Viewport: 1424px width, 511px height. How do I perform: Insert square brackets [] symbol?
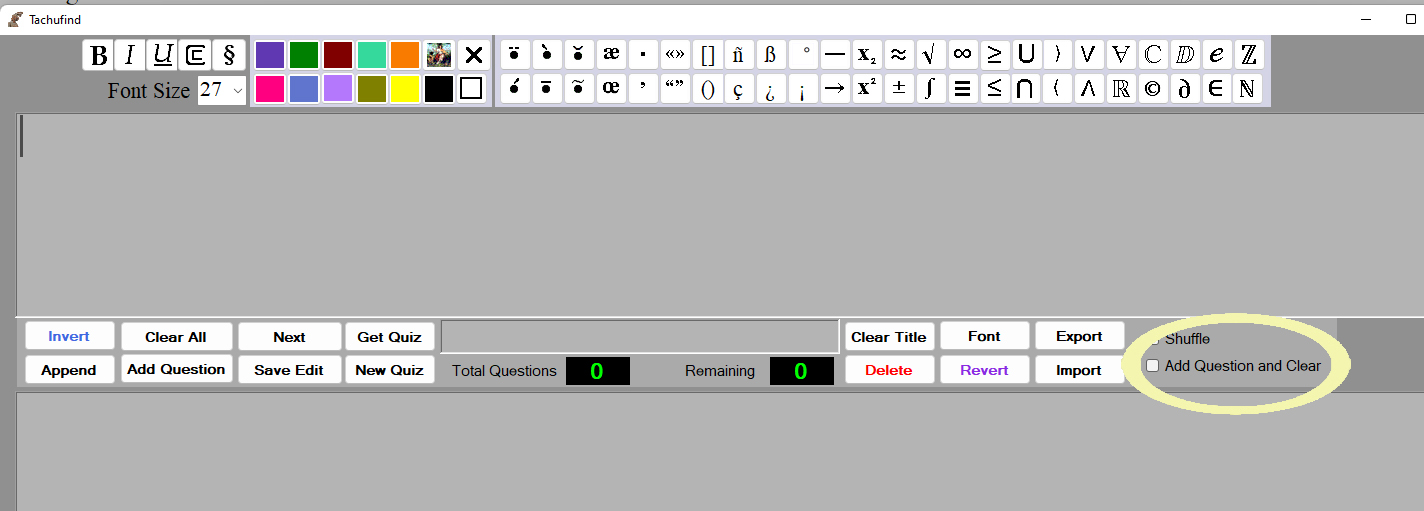(708, 54)
